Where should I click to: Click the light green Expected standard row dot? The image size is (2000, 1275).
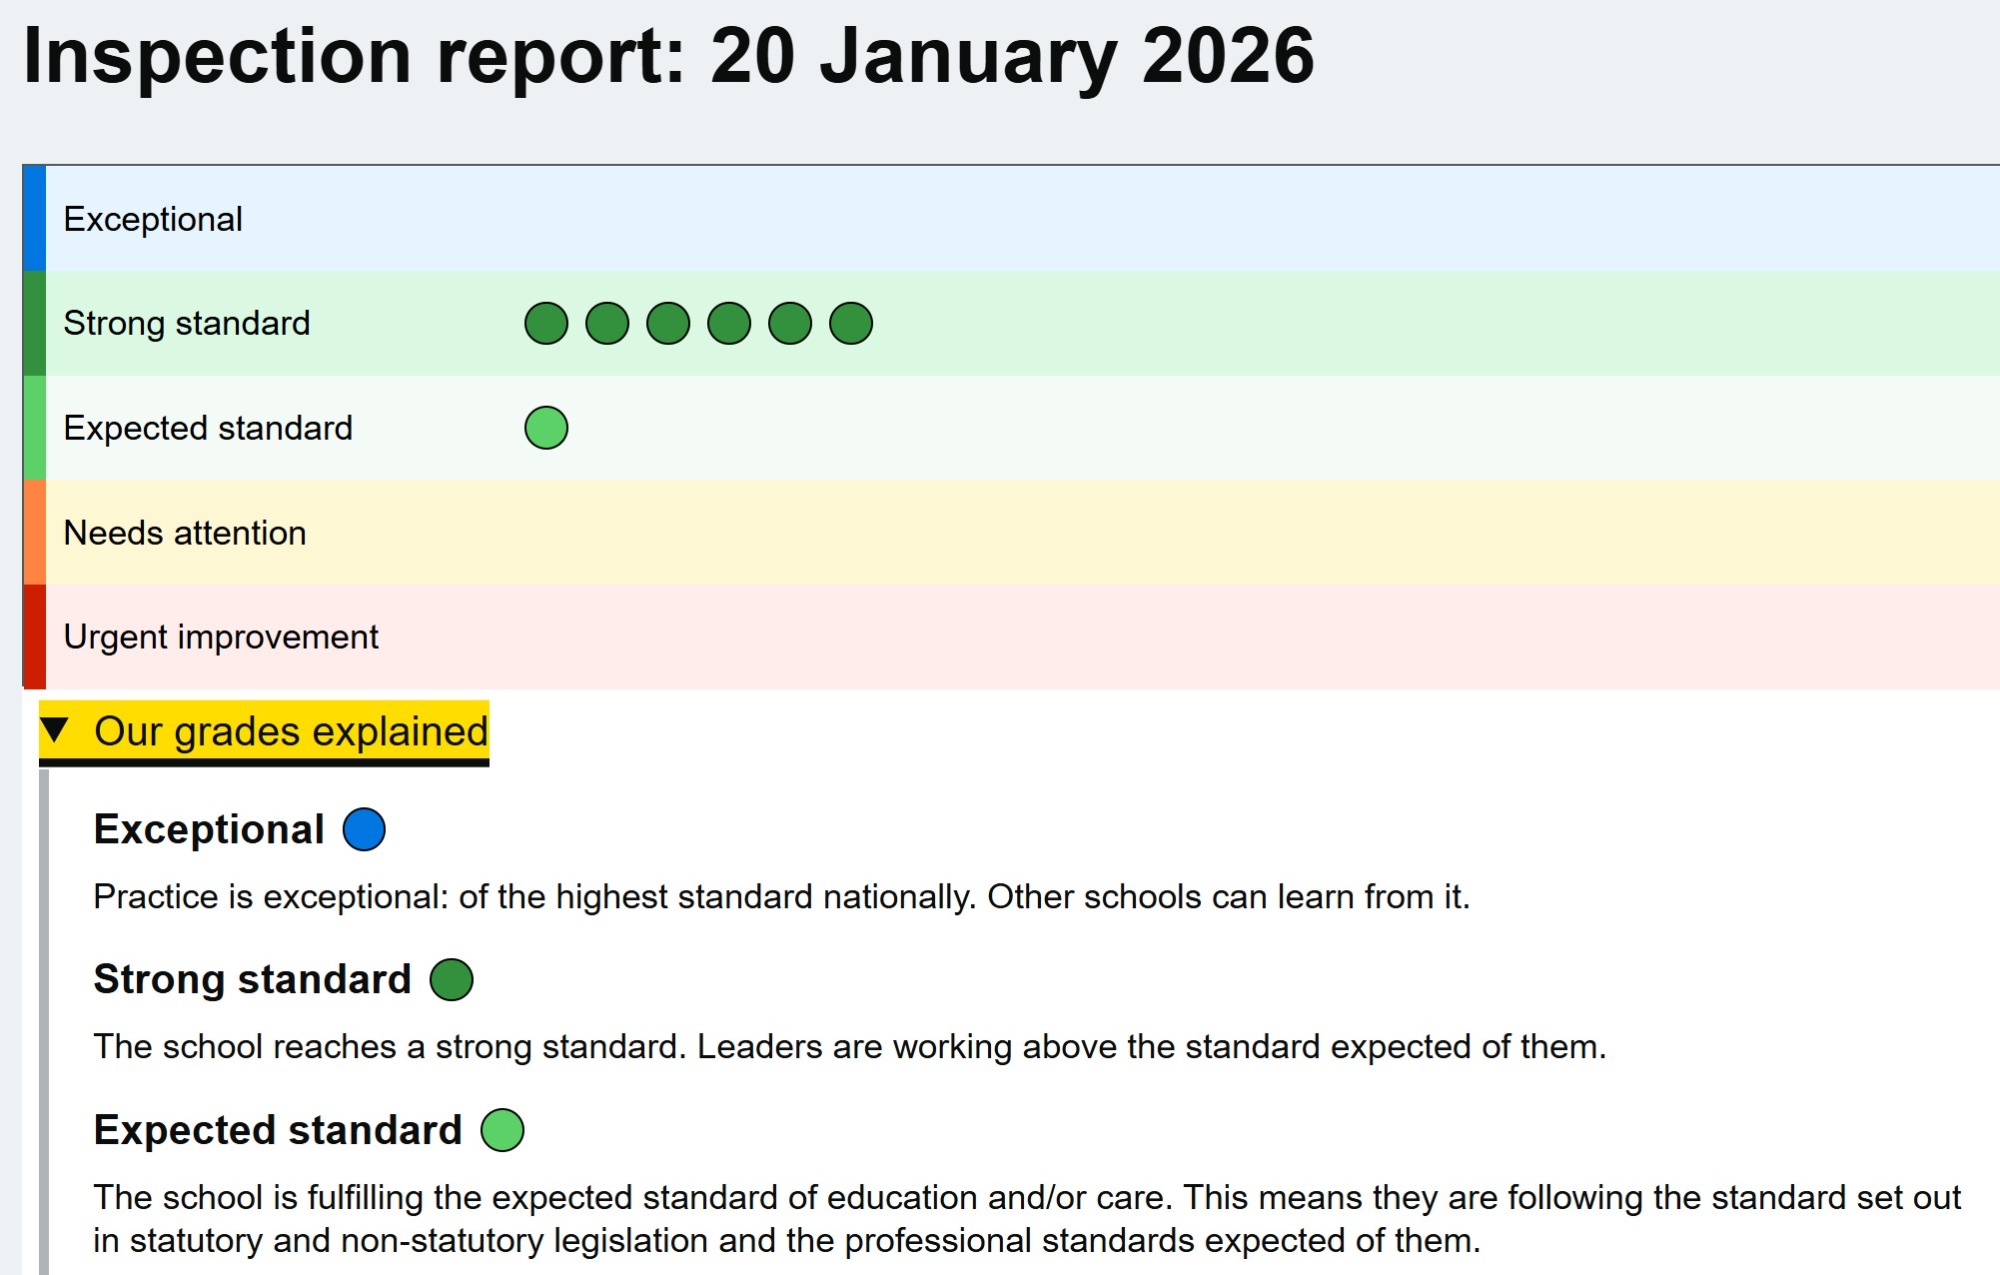(x=546, y=428)
